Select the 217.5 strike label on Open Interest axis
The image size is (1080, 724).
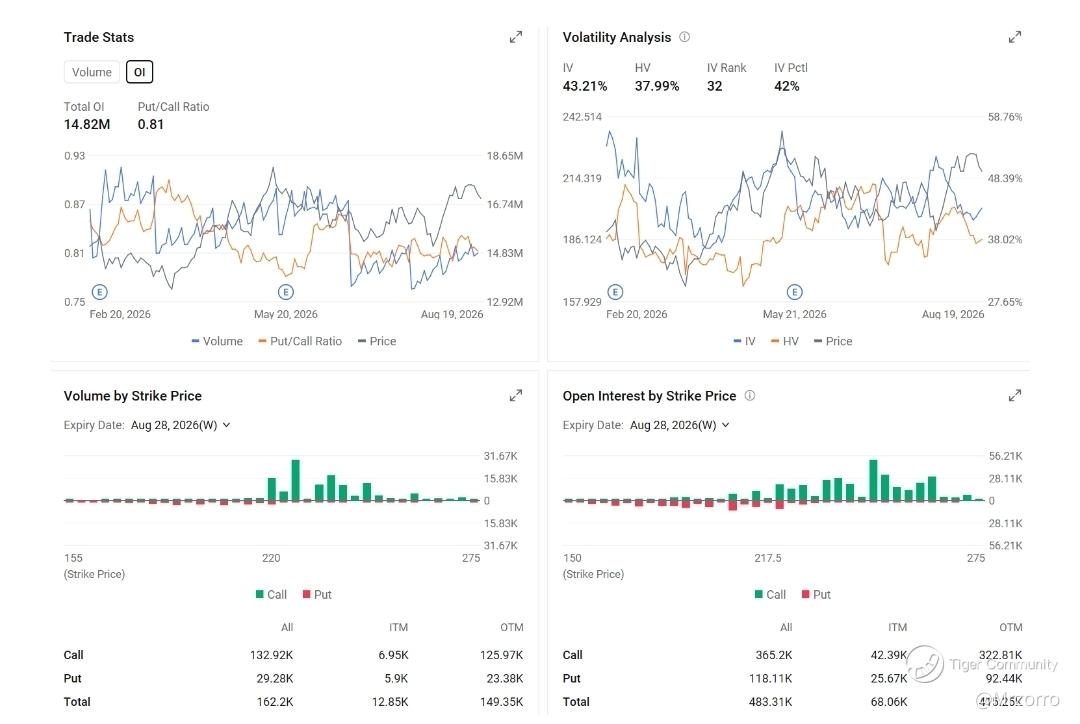pos(767,558)
